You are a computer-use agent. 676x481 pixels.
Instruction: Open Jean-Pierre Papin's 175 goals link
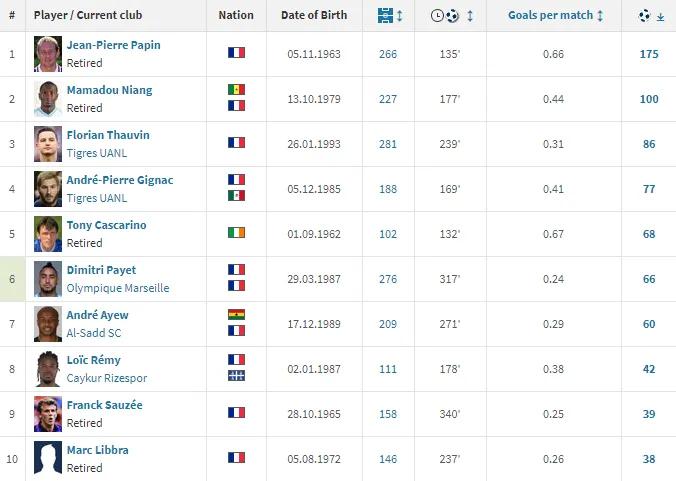[x=649, y=53]
